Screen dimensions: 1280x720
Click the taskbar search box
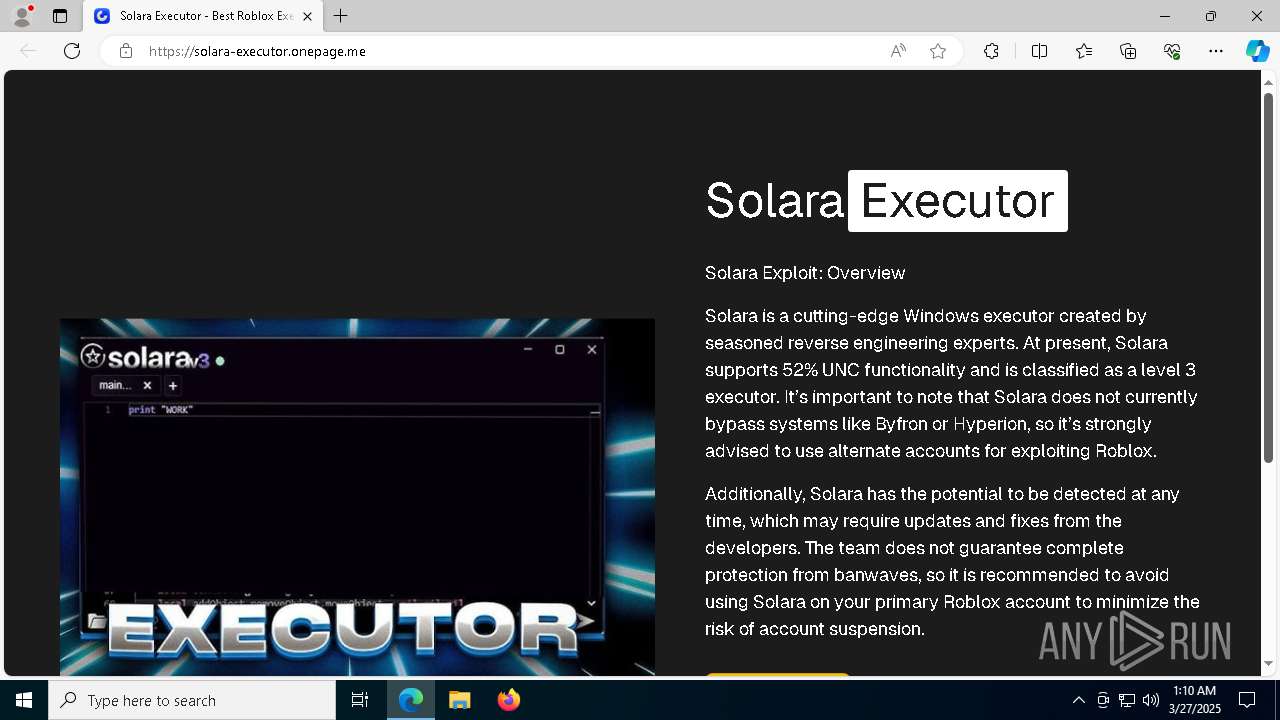tap(192, 700)
